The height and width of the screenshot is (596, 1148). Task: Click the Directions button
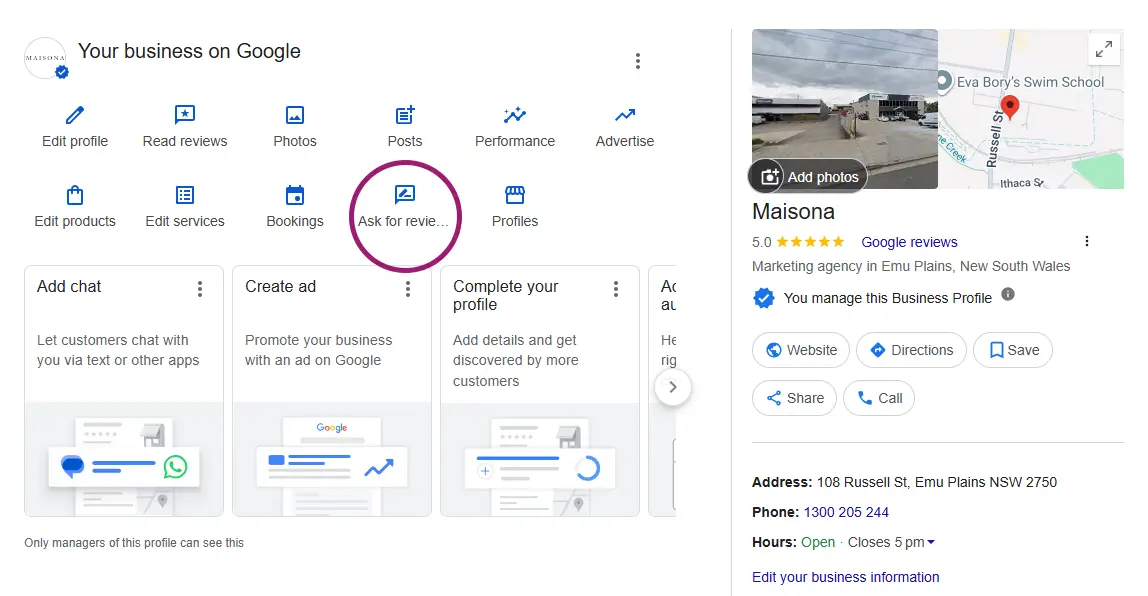click(912, 350)
